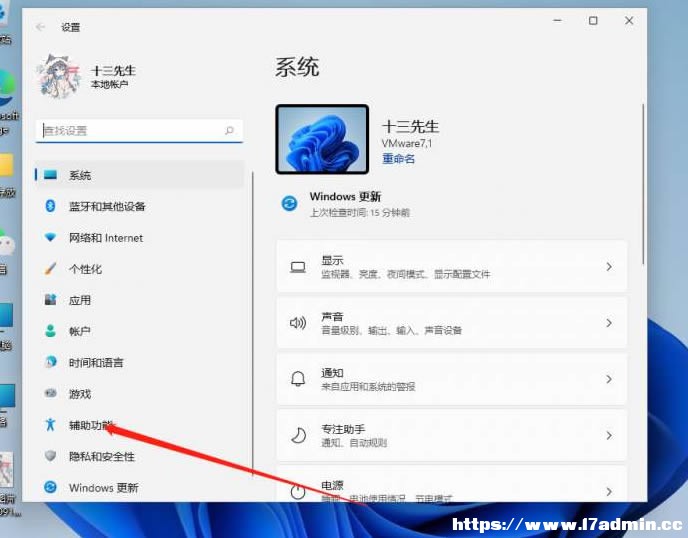Image resolution: width=688 pixels, height=538 pixels.
Task: Click the search settings input field
Action: 139,130
